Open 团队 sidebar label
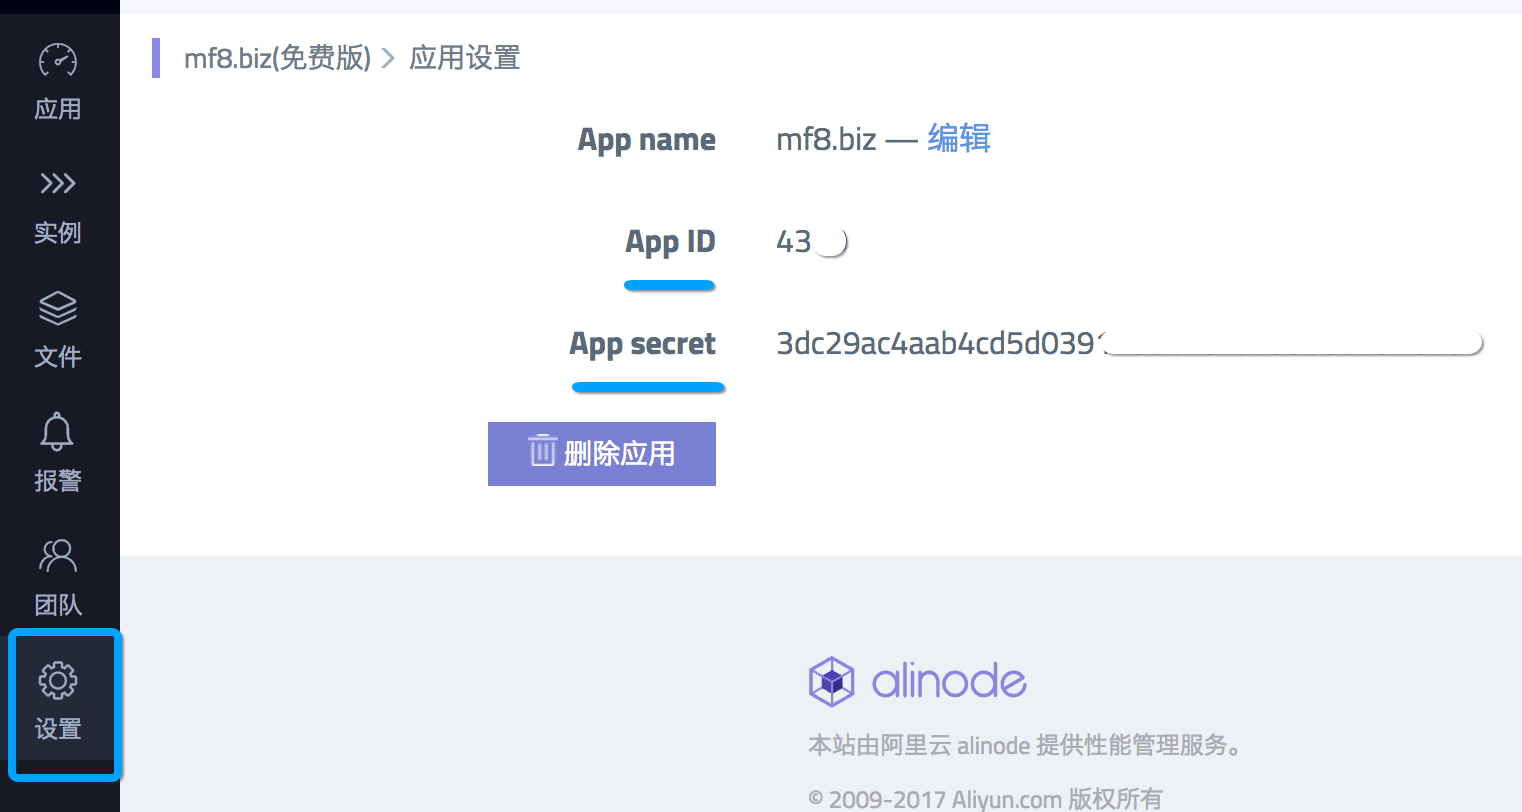Image resolution: width=1522 pixels, height=812 pixels. point(58,605)
